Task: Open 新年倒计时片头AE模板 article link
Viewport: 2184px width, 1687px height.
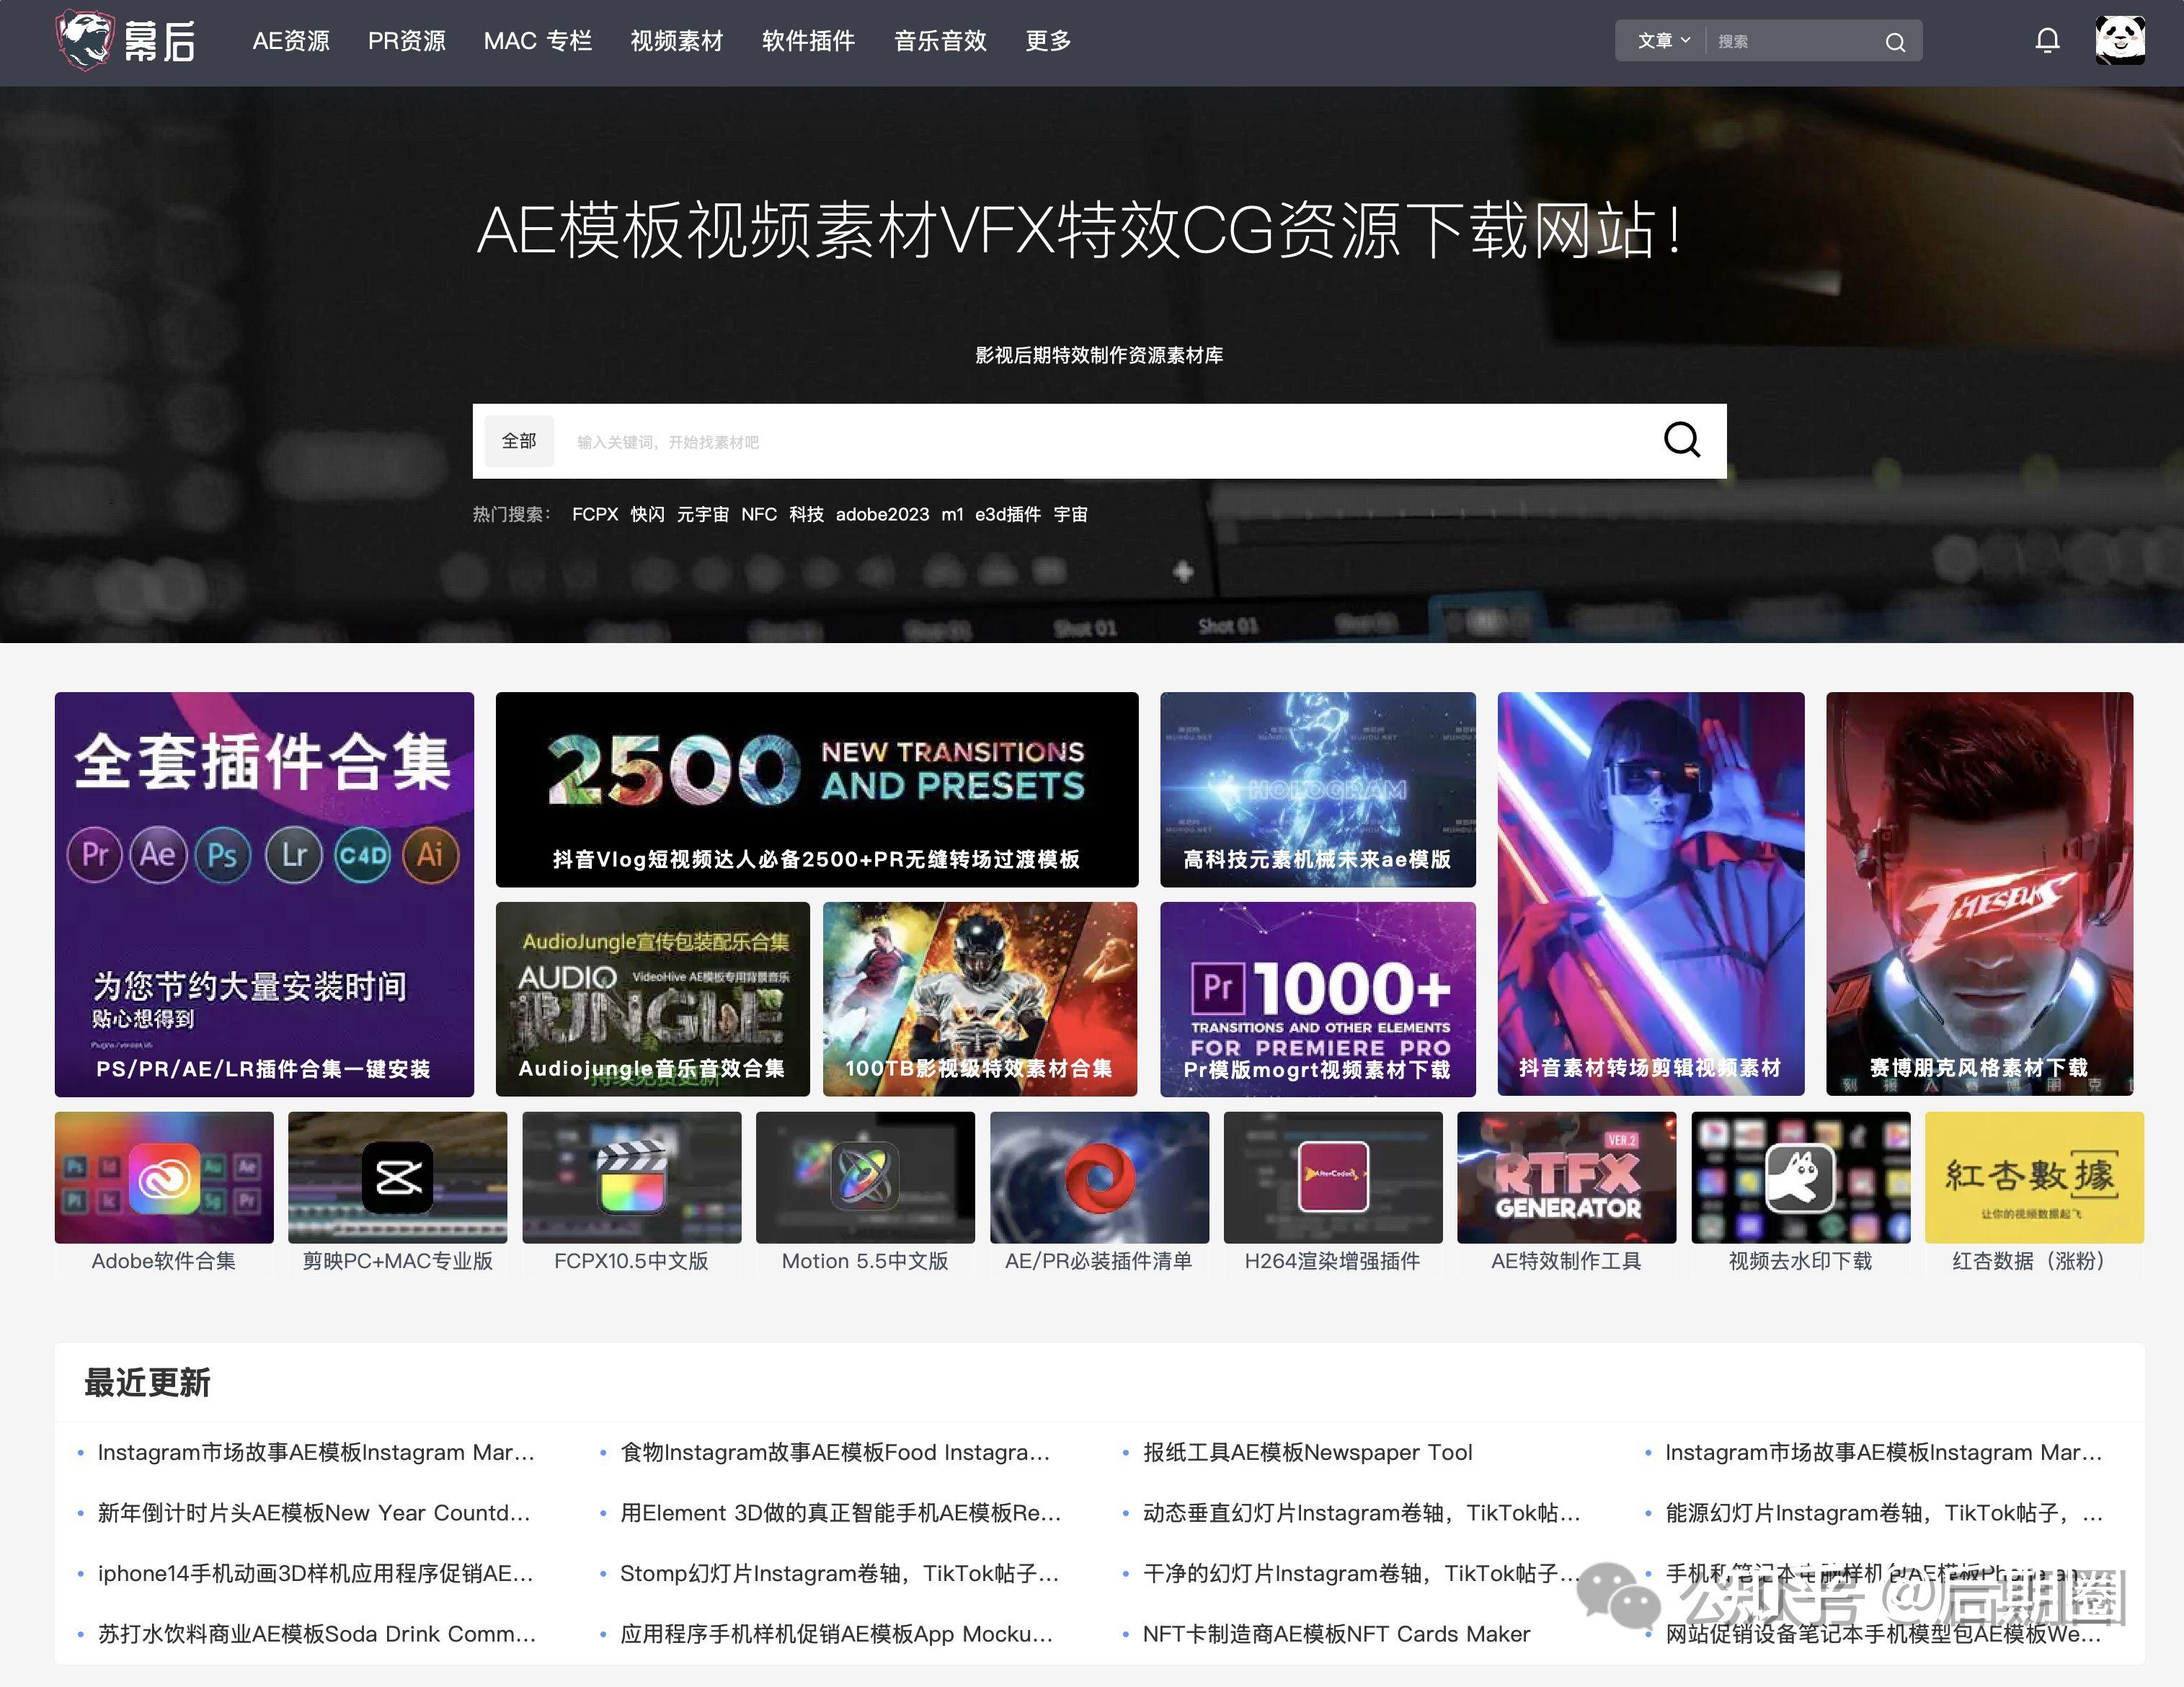Action: point(314,1513)
